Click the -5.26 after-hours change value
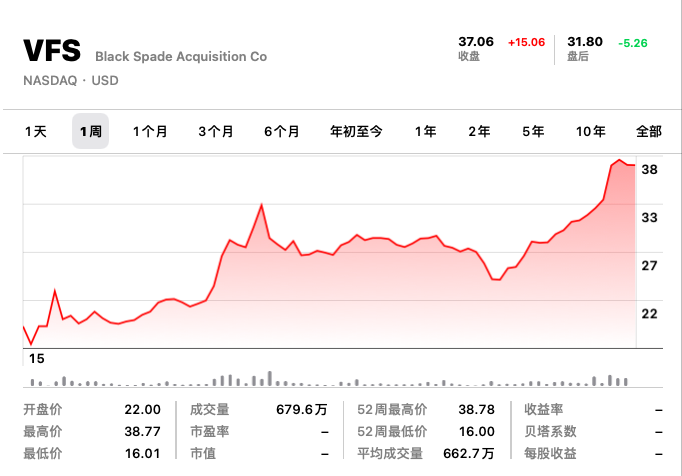The image size is (682, 476). tap(633, 42)
